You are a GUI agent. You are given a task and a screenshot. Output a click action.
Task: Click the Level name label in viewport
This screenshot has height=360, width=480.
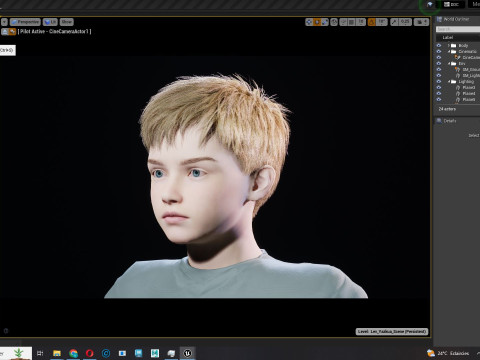pyautogui.click(x=392, y=331)
